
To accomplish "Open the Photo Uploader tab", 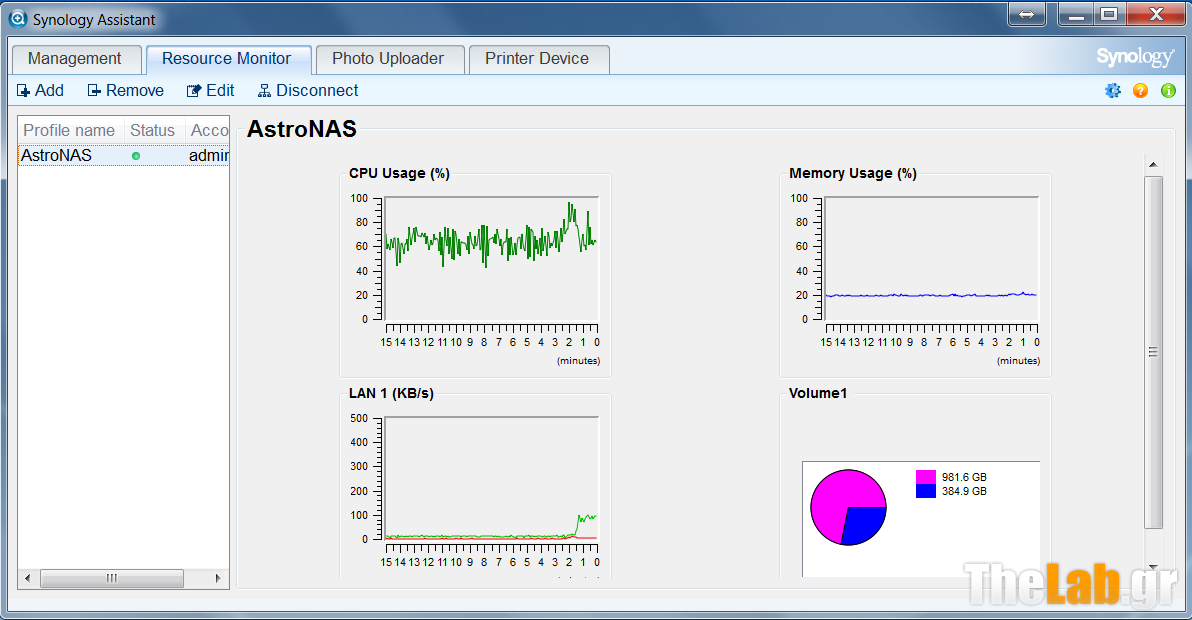I will [x=388, y=59].
